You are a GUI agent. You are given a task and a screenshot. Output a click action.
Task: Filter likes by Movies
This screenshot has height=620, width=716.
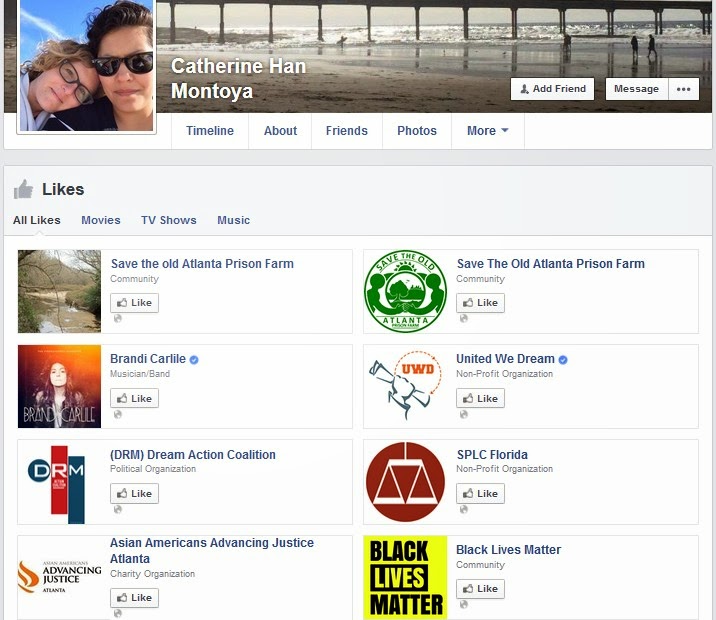pos(101,220)
